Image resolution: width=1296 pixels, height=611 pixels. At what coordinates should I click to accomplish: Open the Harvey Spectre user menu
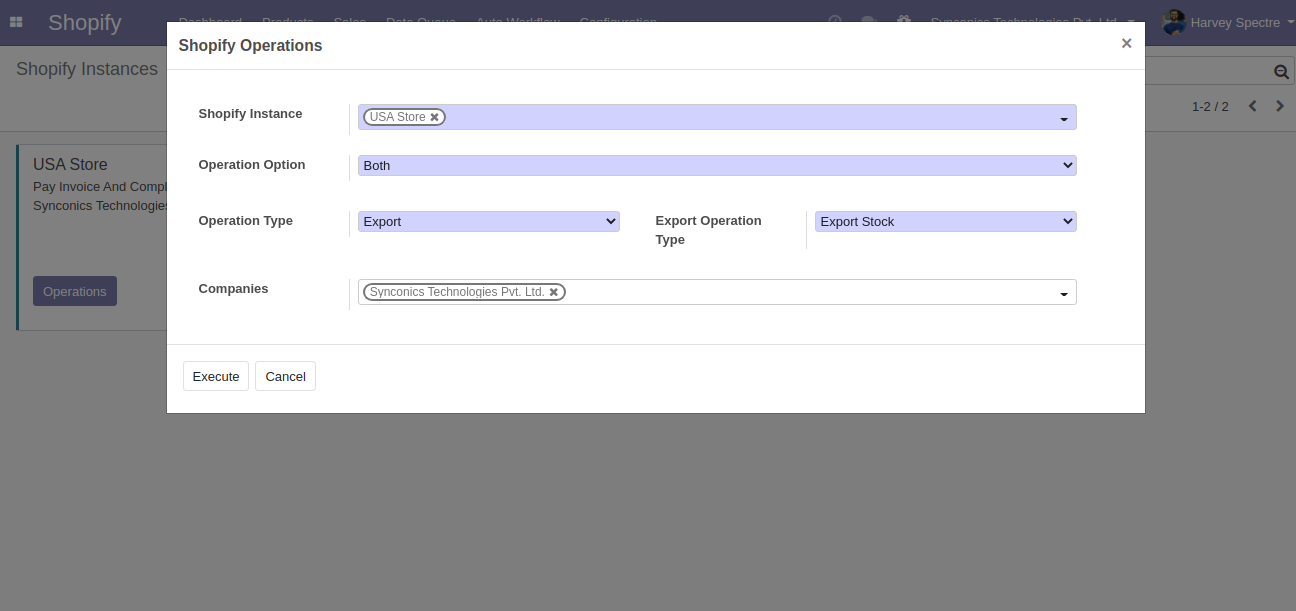(x=1222, y=22)
